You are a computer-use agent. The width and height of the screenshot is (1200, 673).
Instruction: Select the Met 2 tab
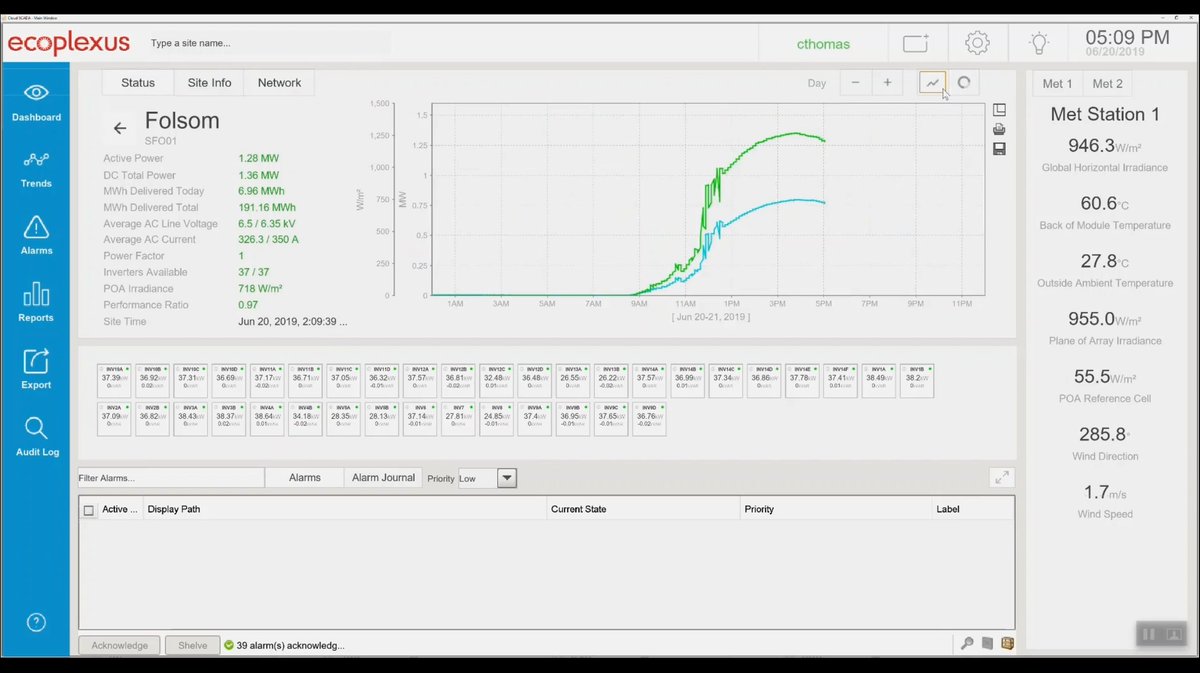pyautogui.click(x=1107, y=84)
